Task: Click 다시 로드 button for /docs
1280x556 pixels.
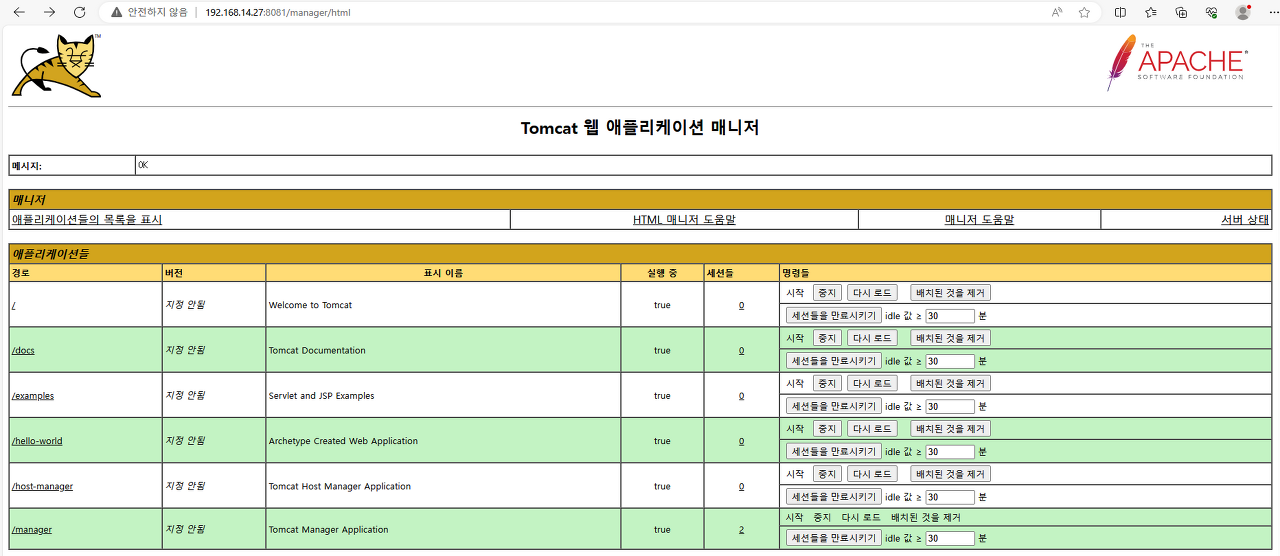Action: pos(872,338)
